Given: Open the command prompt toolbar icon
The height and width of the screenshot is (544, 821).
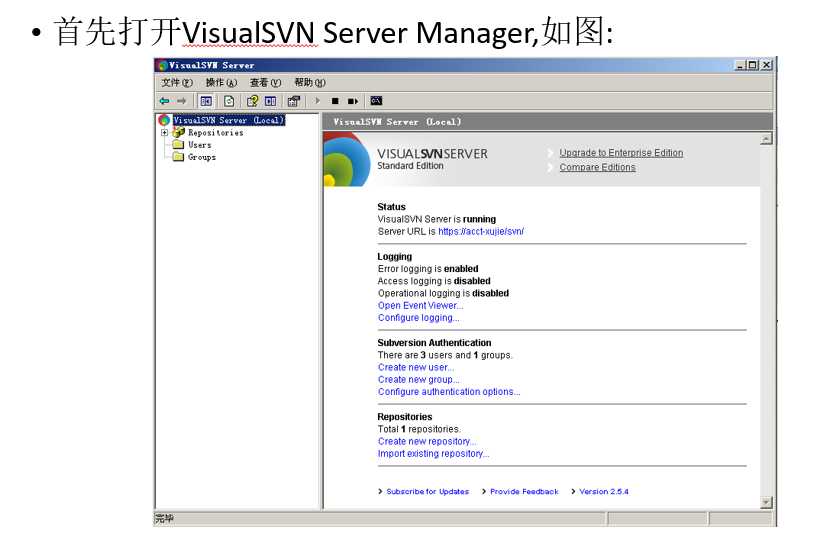Looking at the screenshot, I should (x=376, y=101).
